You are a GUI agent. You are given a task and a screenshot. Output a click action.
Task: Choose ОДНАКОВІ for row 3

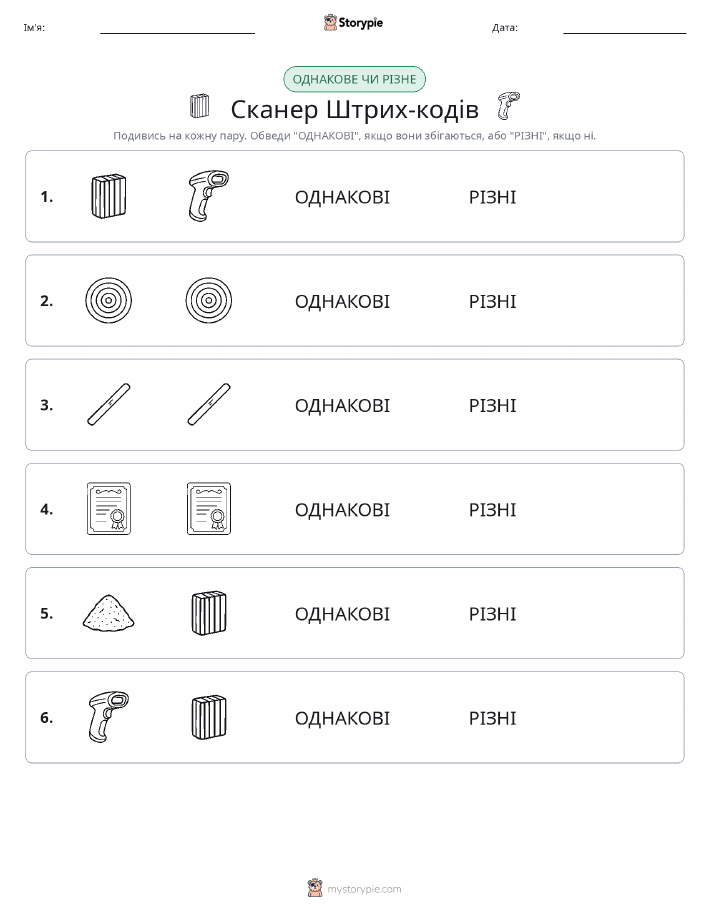(342, 405)
